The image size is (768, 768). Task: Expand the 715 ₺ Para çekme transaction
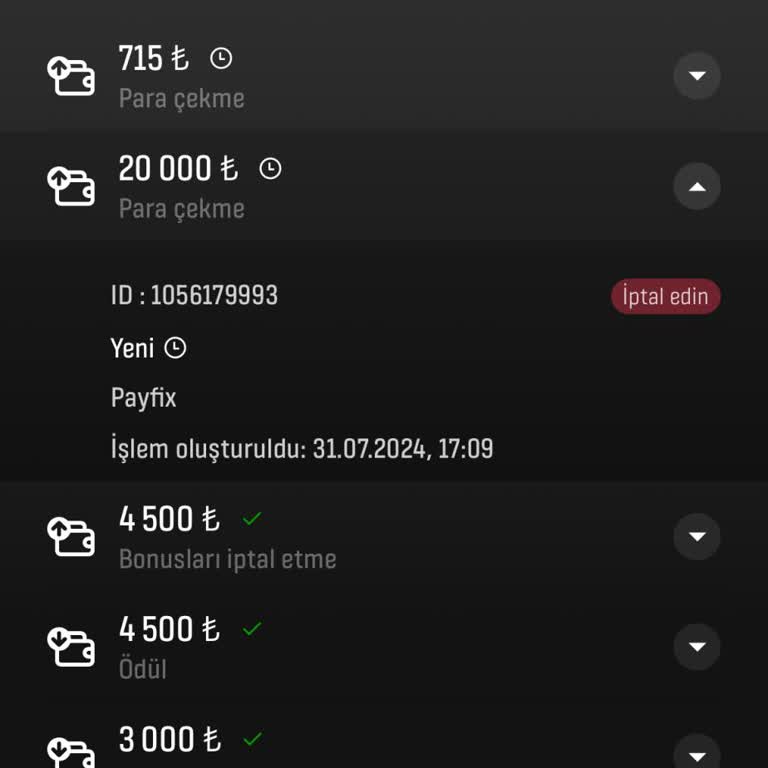697,76
